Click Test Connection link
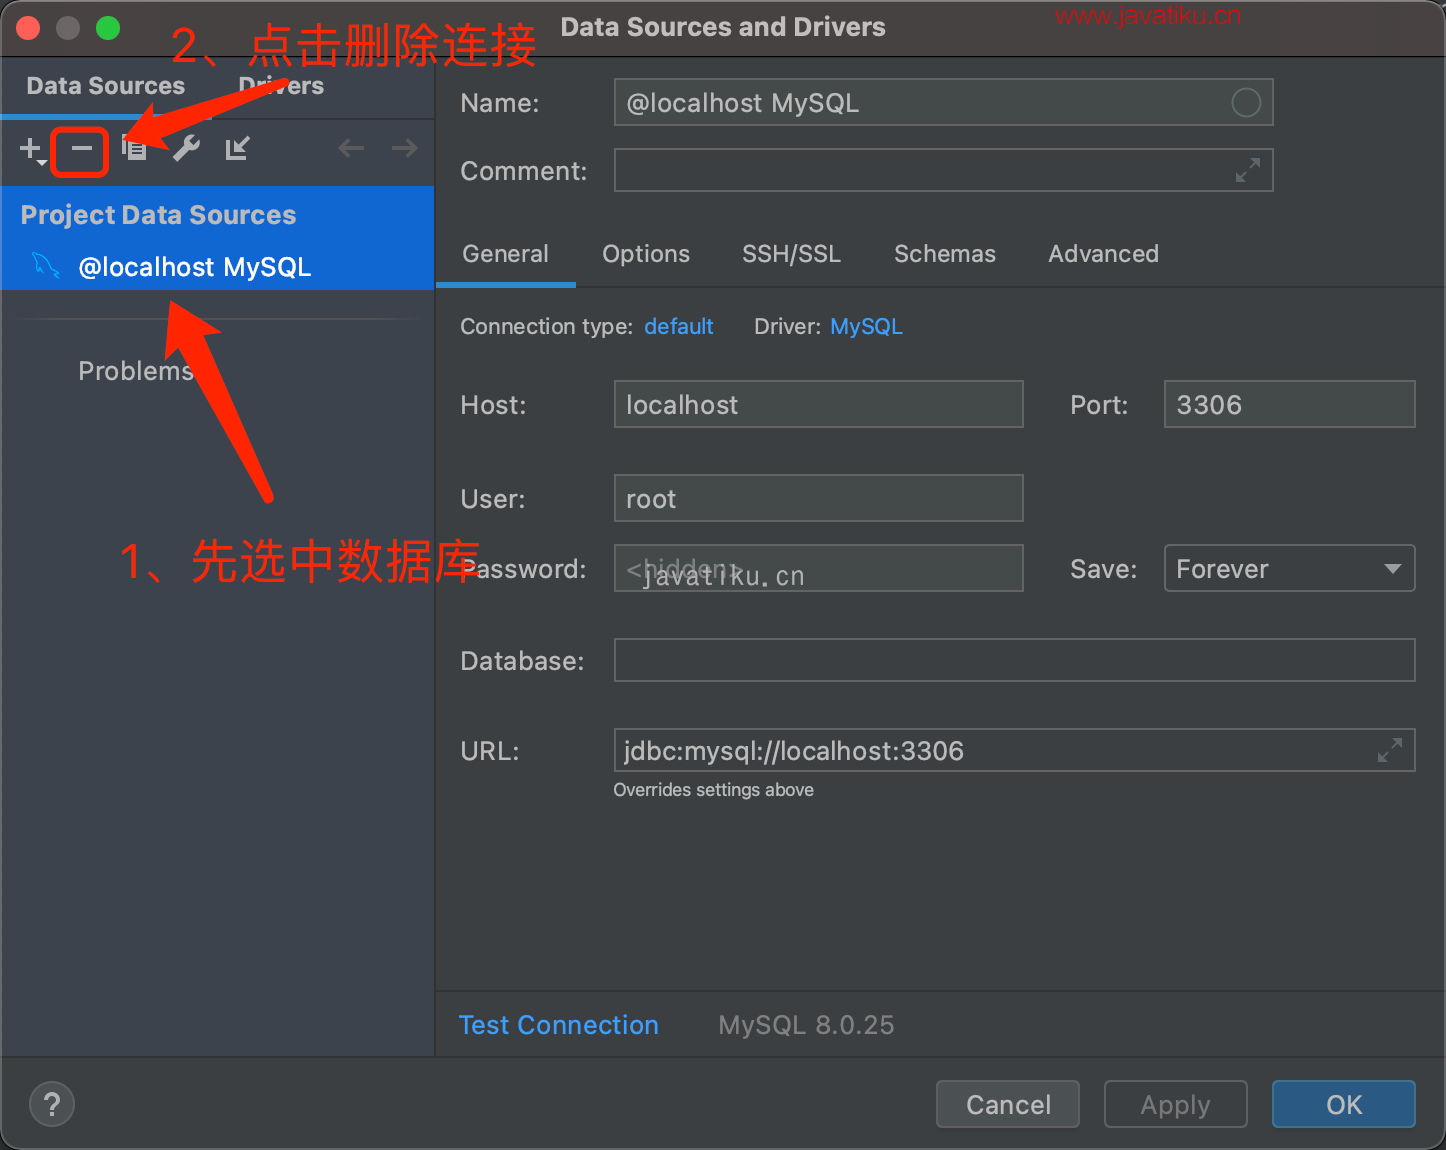Screen dimensions: 1446x1150 [x=558, y=1025]
